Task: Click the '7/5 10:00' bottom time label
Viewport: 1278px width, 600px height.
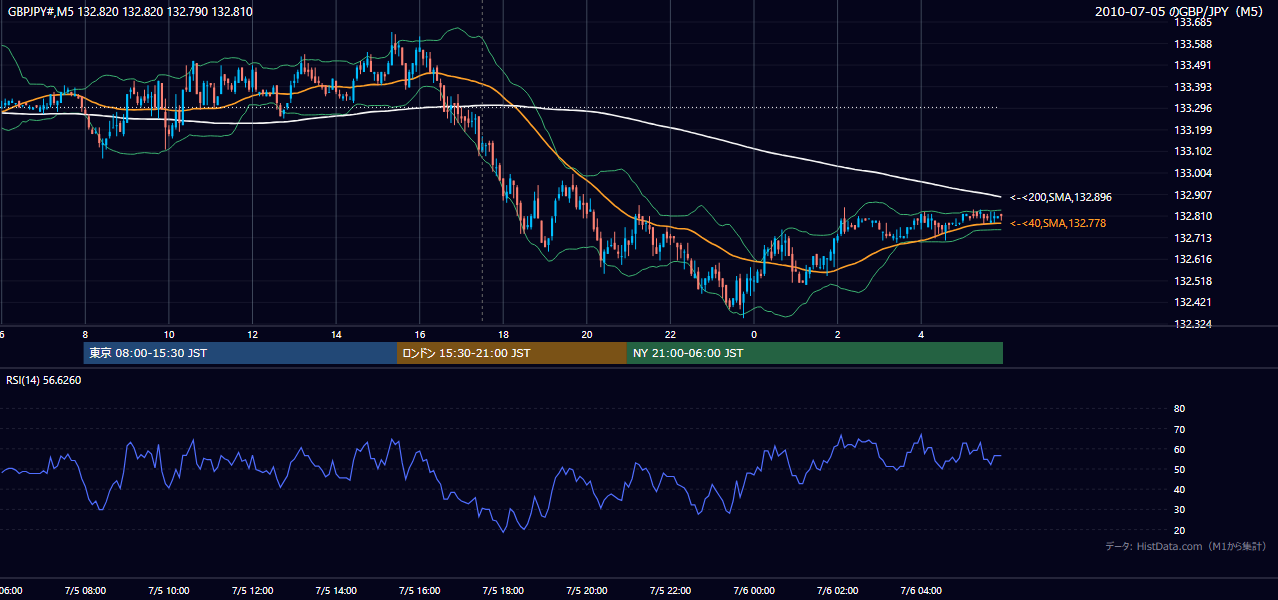Action: (169, 591)
